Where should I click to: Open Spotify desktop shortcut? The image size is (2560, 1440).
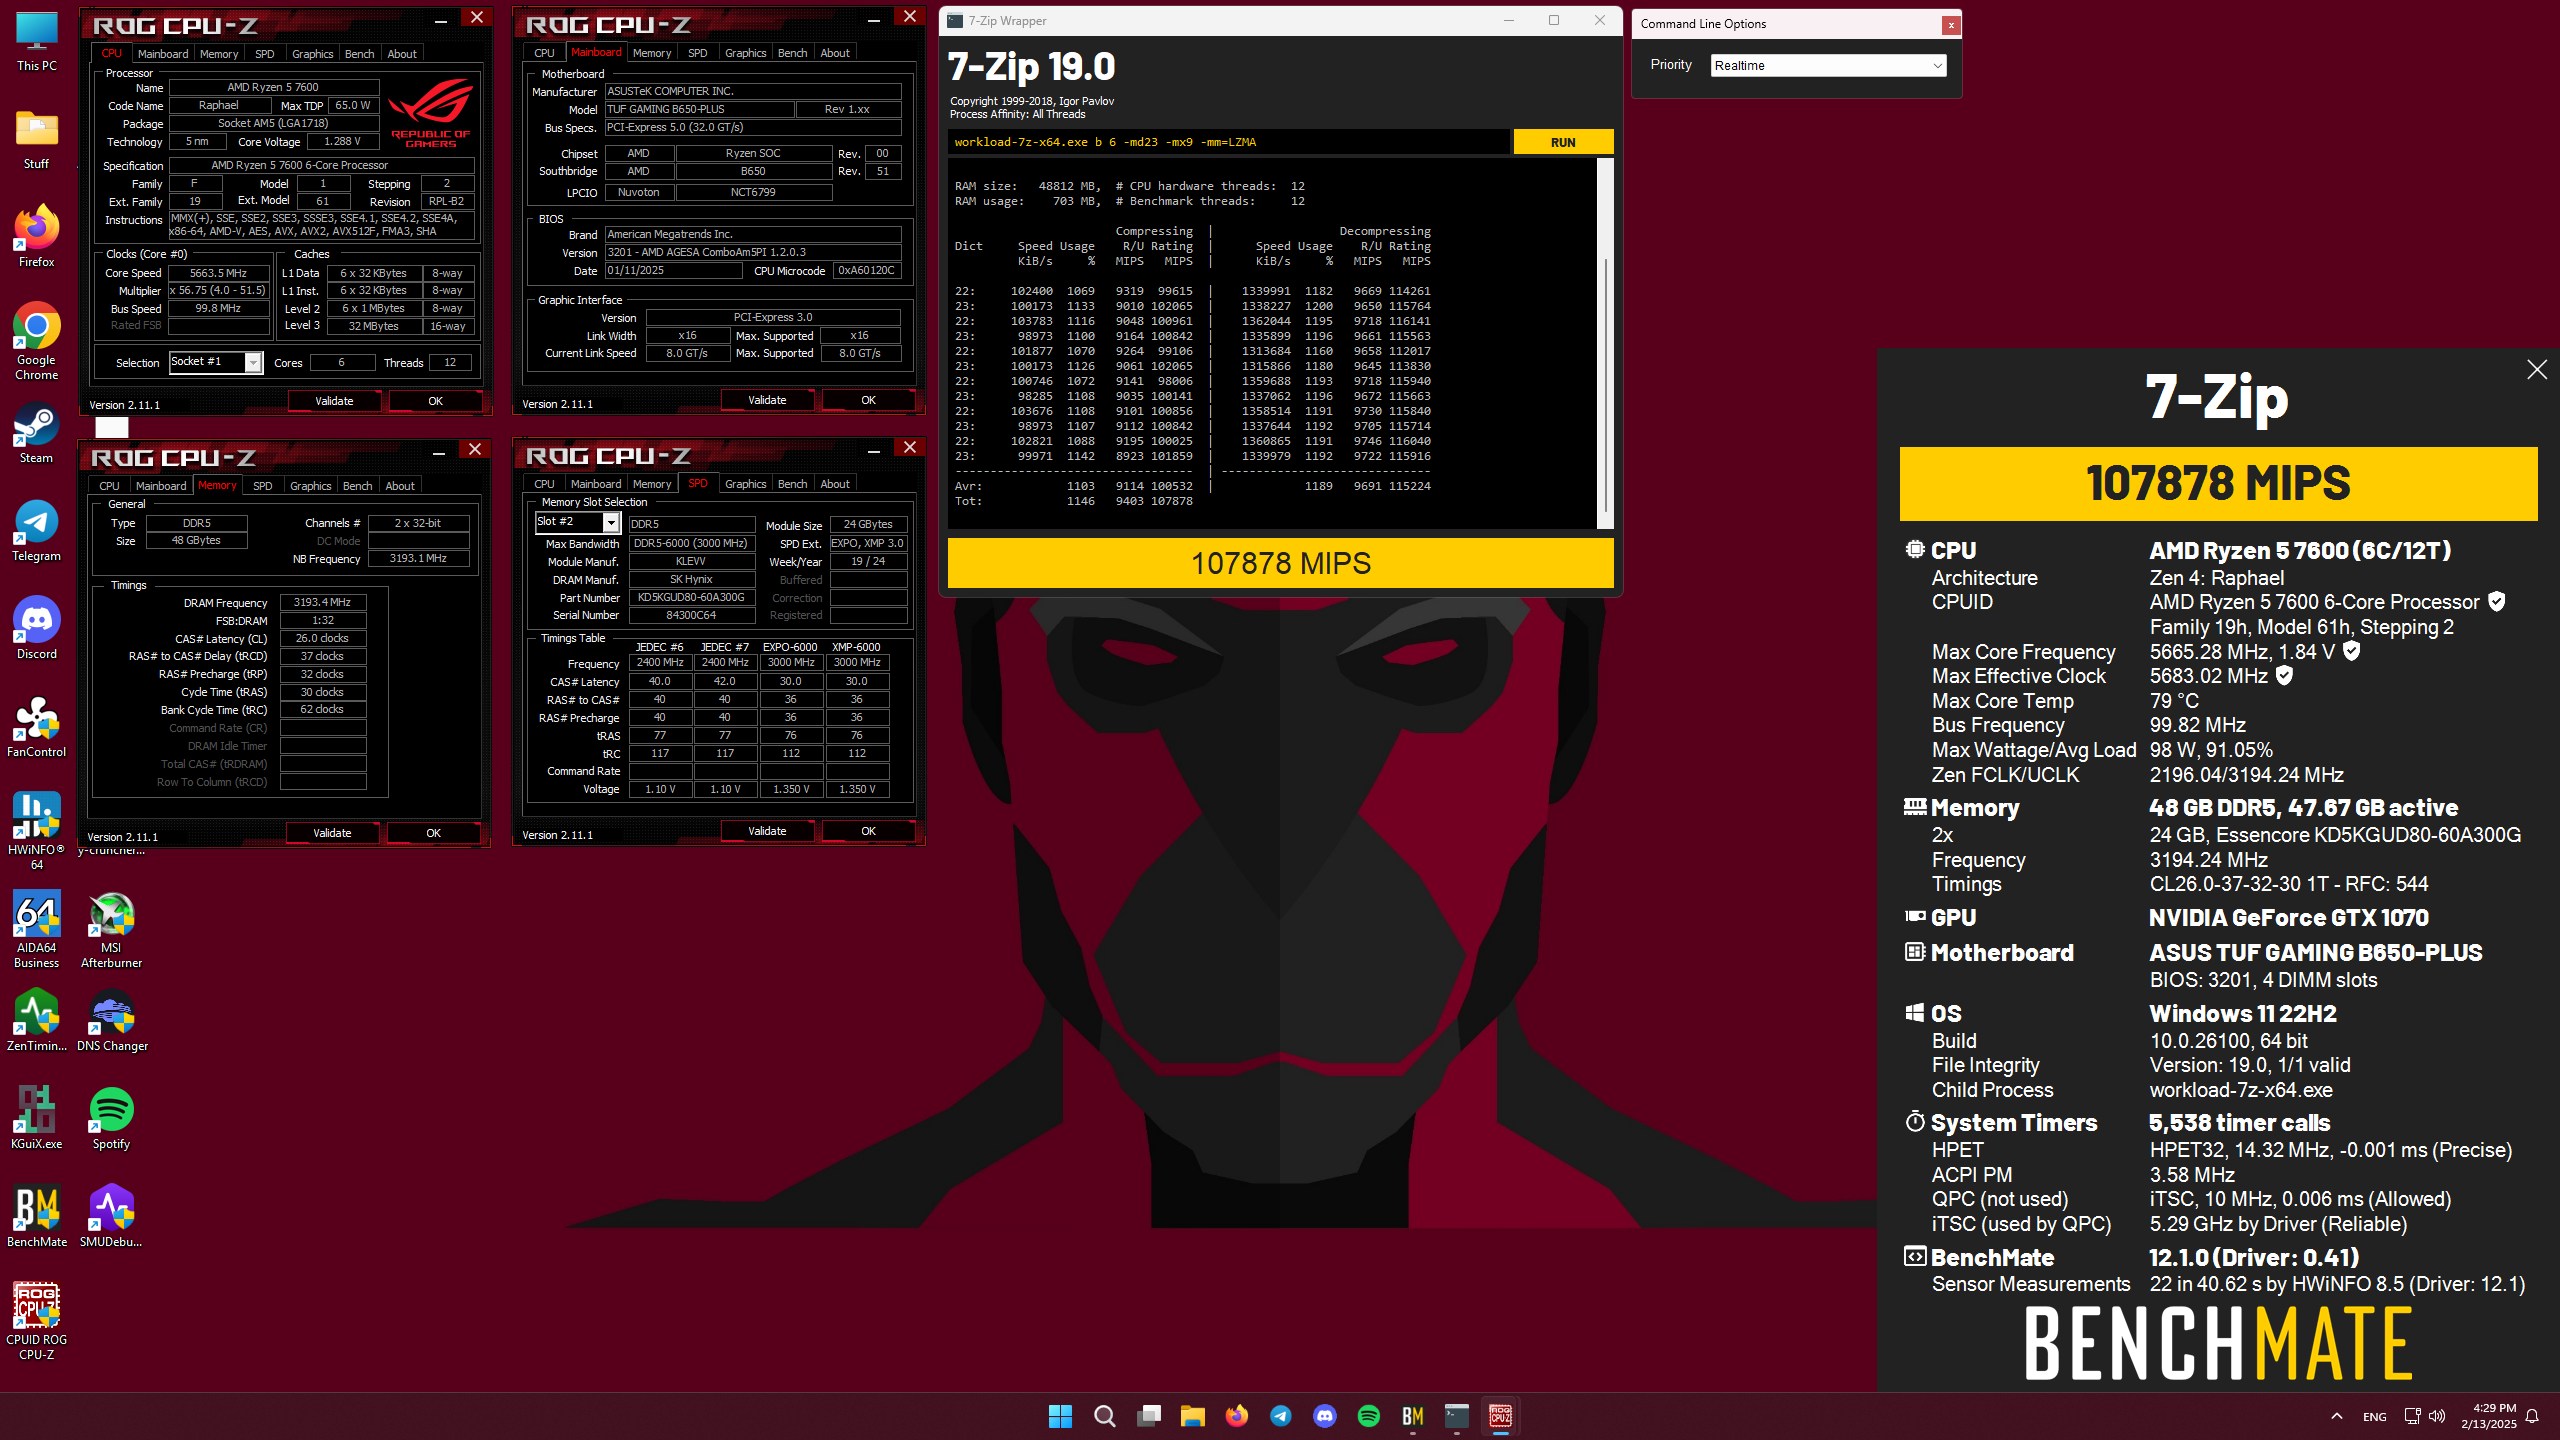click(111, 1118)
